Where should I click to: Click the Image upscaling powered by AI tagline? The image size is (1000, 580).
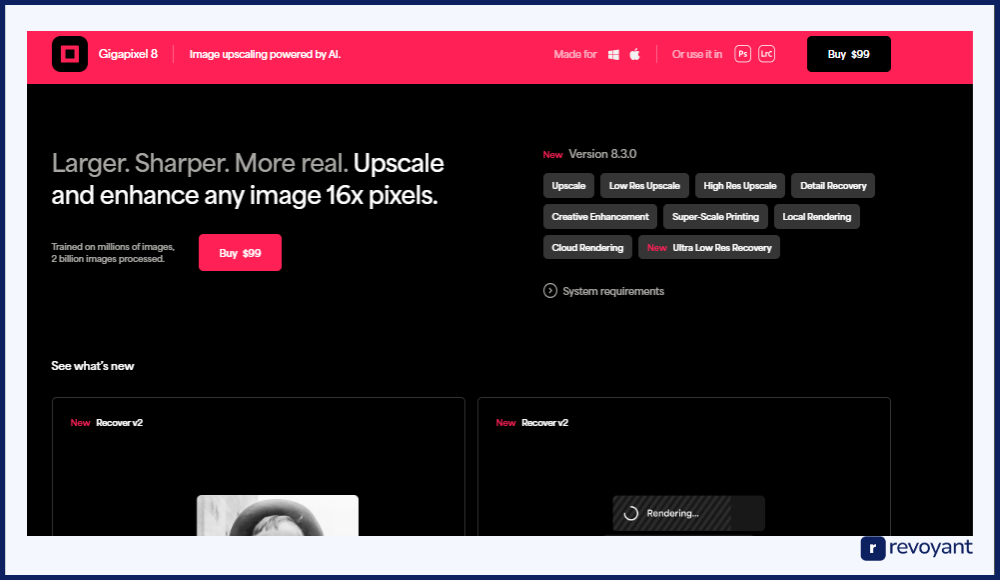265,54
